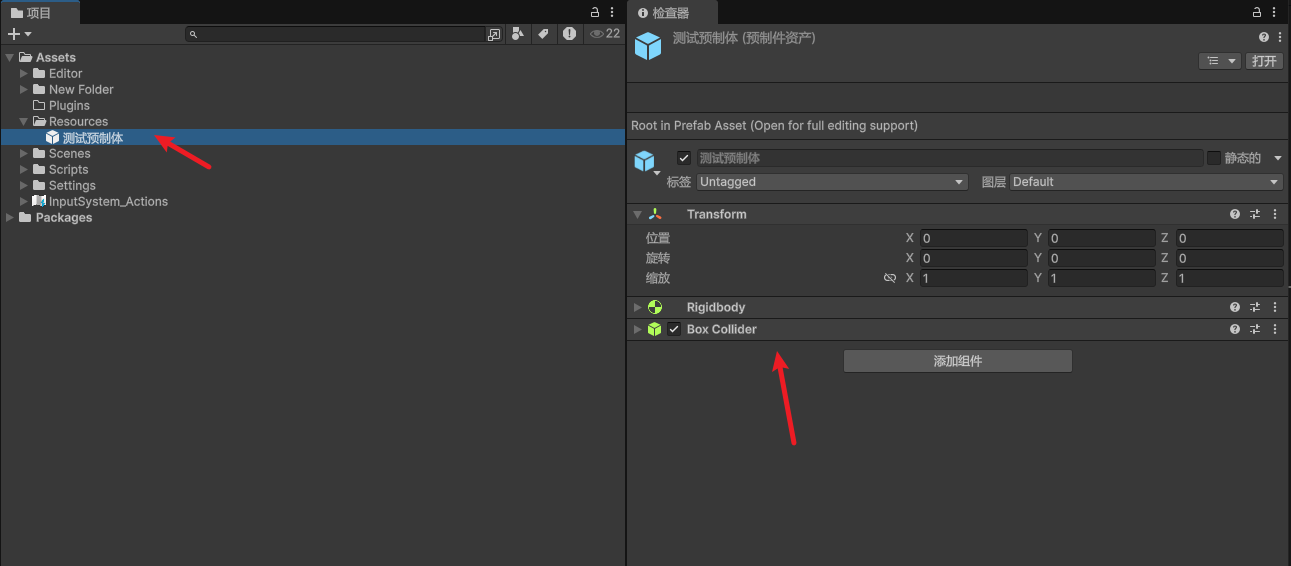Expand the Scenes folder arrow
1291x566 pixels.
point(24,154)
